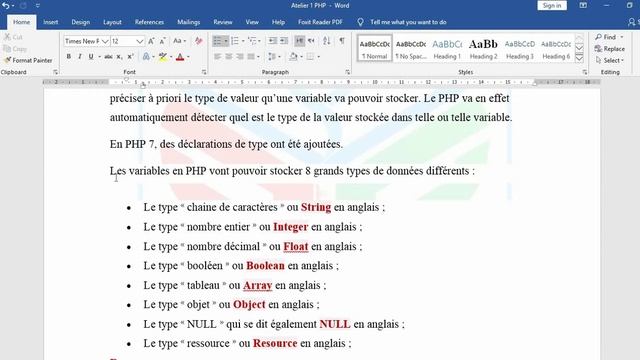The image size is (640, 360).
Task: Align text to the right
Action: pos(240,57)
